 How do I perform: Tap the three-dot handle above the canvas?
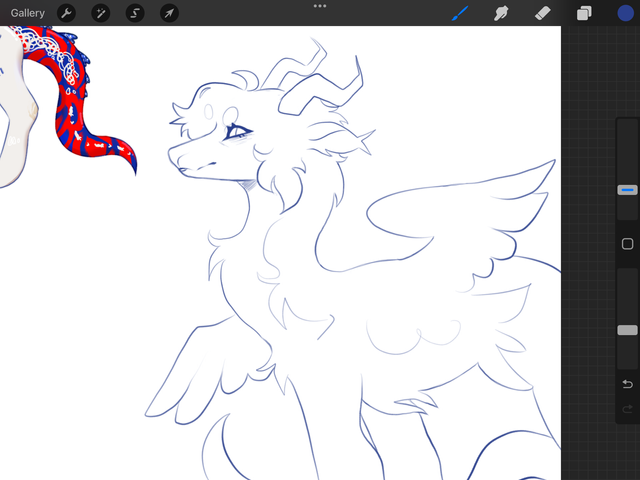320,6
